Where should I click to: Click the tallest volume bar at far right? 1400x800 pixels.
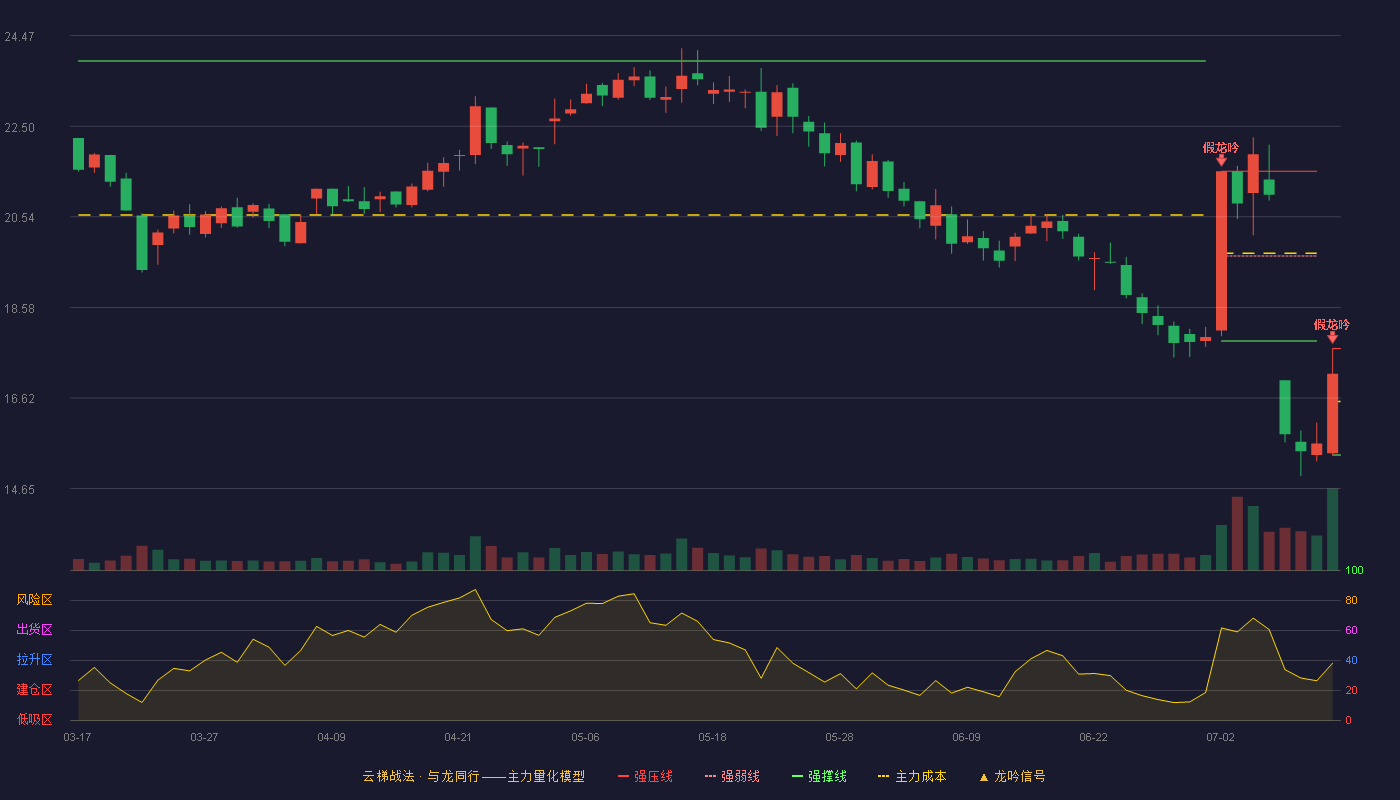1332,529
